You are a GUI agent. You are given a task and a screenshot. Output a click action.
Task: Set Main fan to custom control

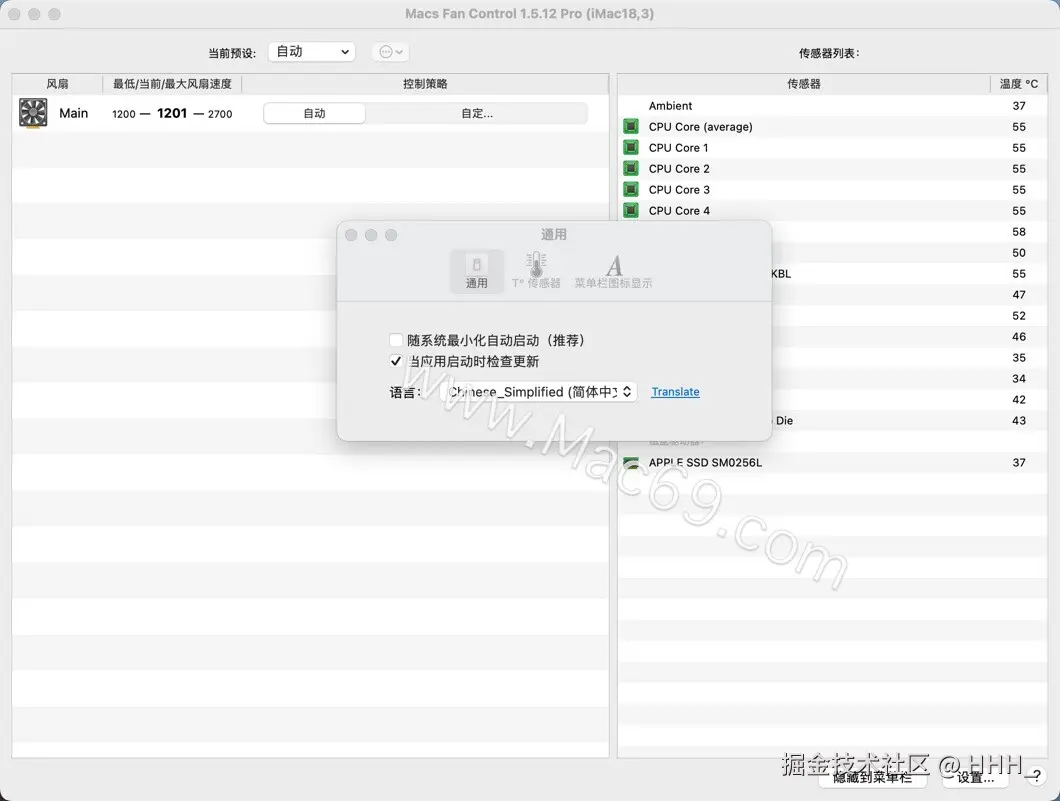click(x=477, y=114)
